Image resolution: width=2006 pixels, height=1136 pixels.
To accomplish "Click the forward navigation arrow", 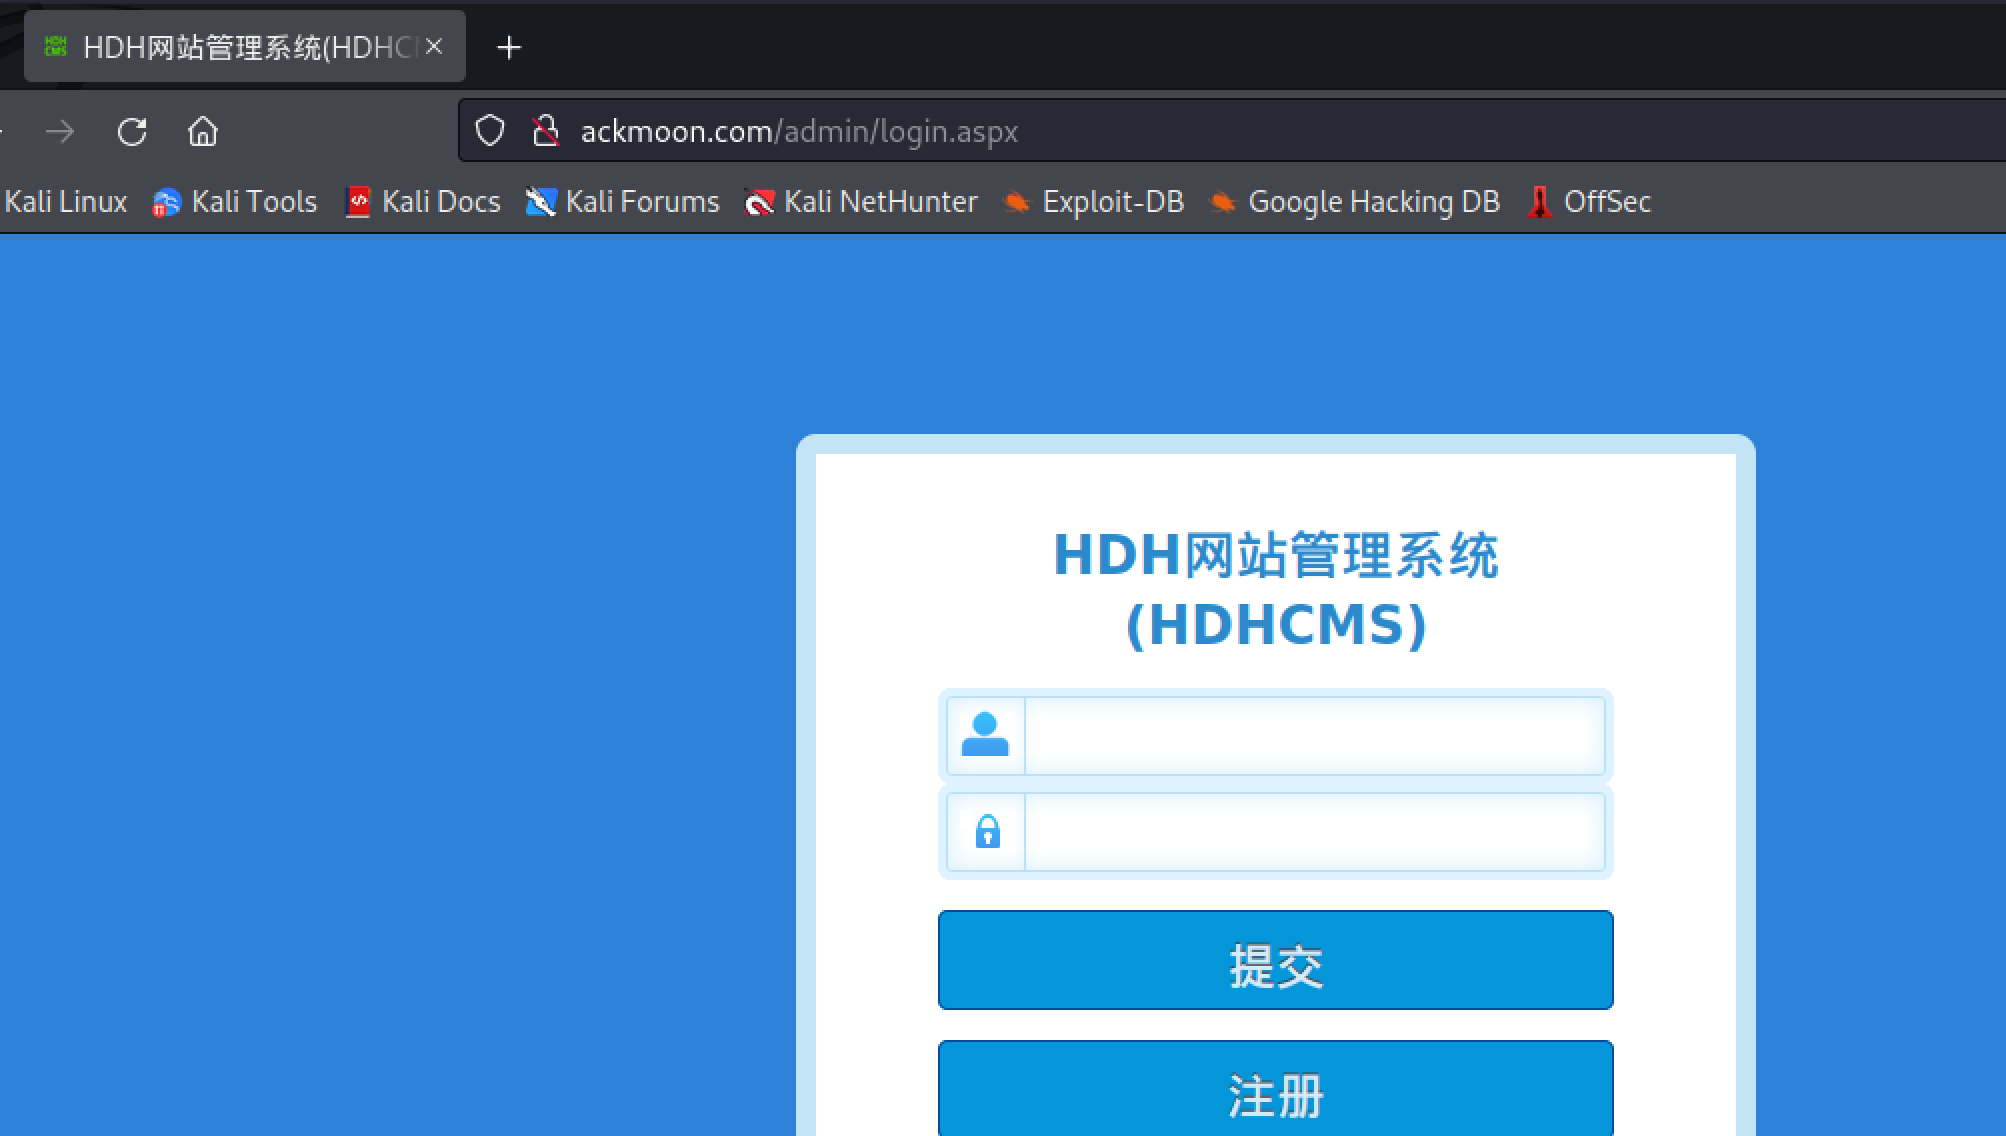I will [x=60, y=131].
